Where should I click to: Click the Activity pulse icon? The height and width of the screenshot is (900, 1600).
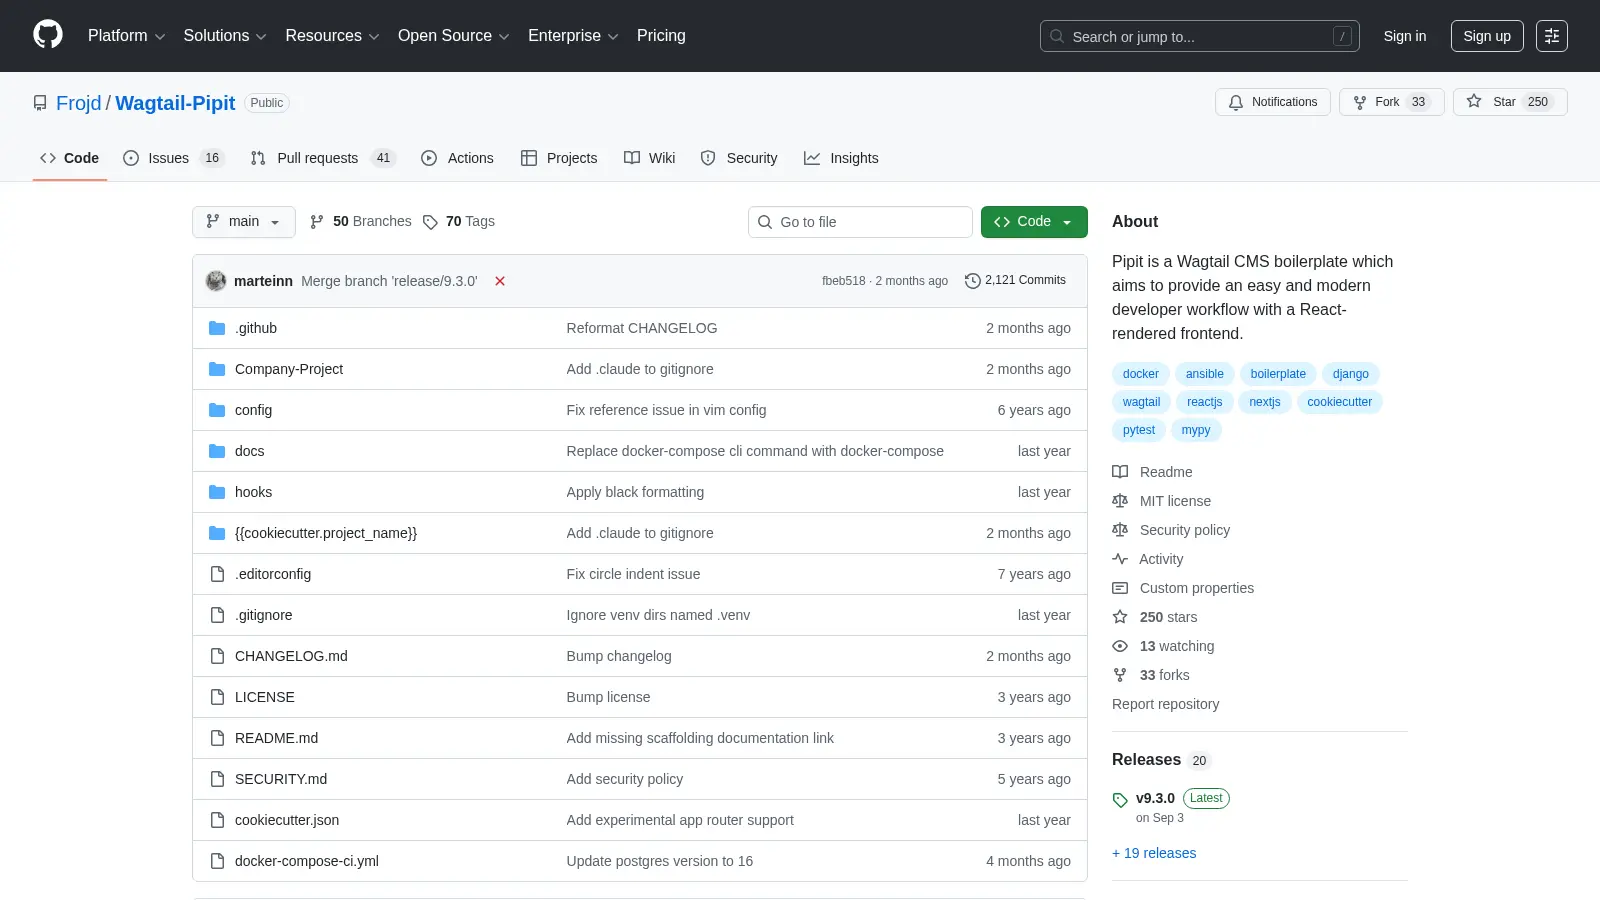click(x=1120, y=559)
